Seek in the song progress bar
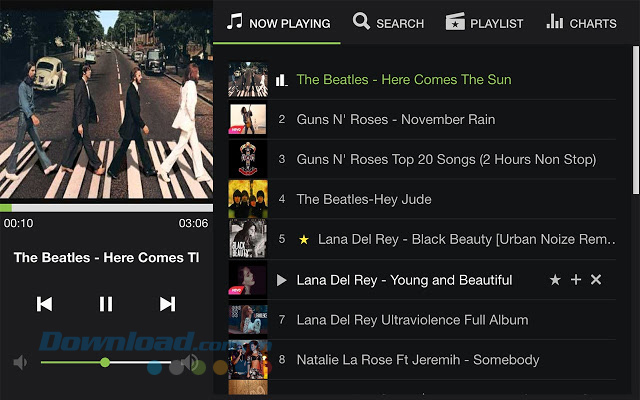 (105, 207)
